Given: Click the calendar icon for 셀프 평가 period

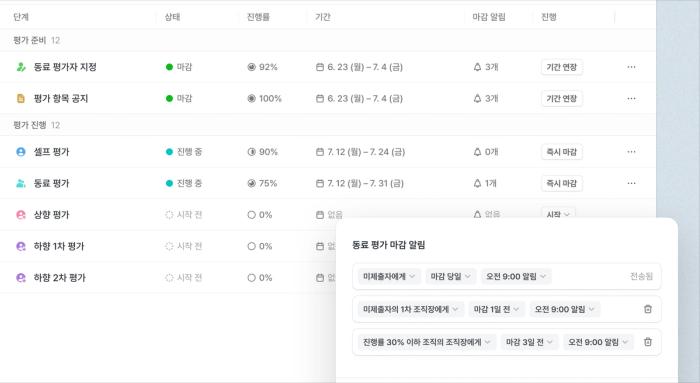Looking at the screenshot, I should (x=320, y=152).
